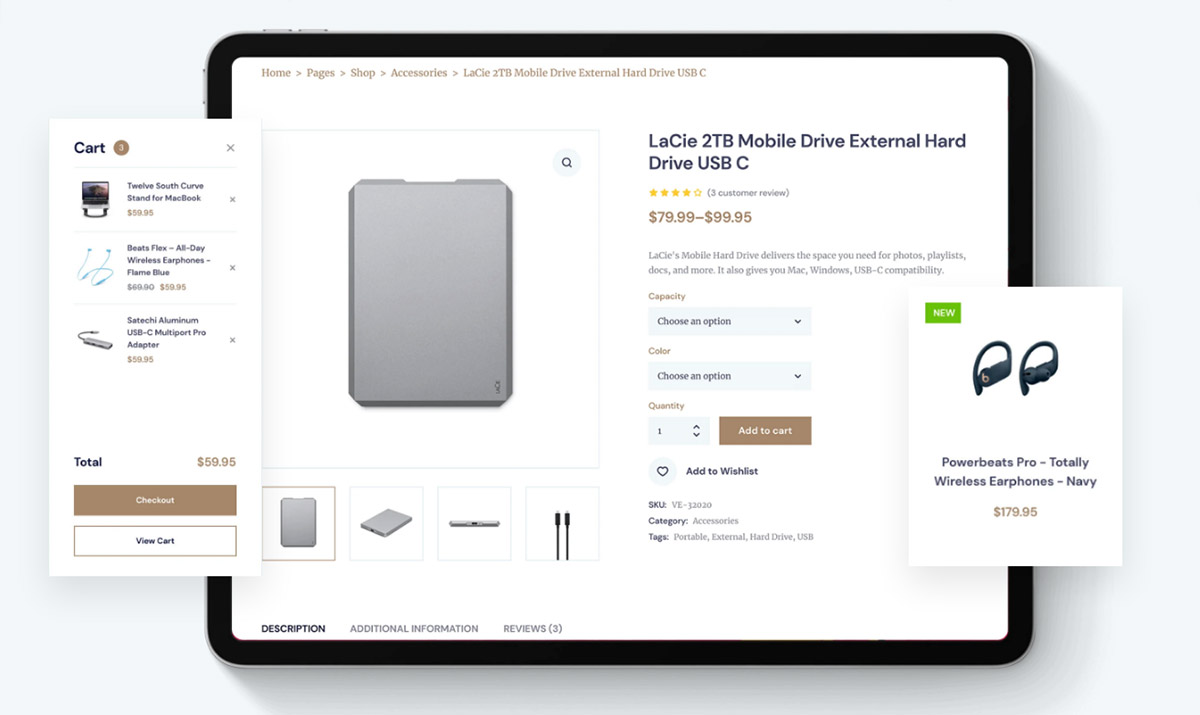Remove Beats Flex earphones from cart
1200x715 pixels.
233,267
